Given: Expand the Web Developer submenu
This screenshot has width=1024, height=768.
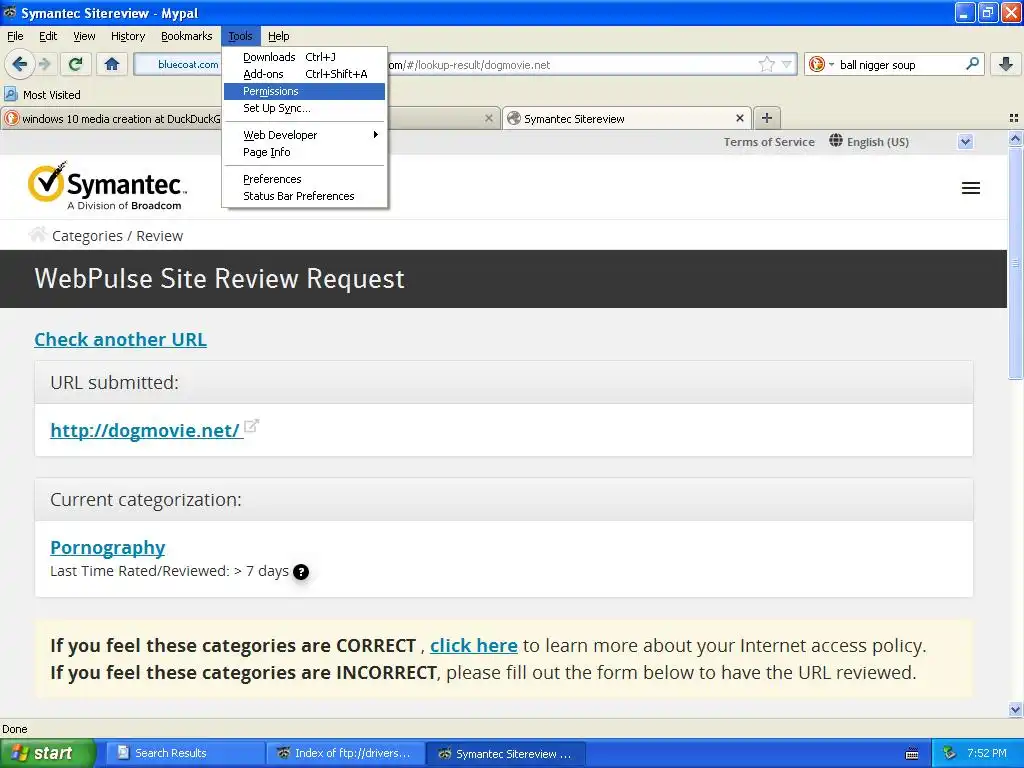Looking at the screenshot, I should (305, 135).
